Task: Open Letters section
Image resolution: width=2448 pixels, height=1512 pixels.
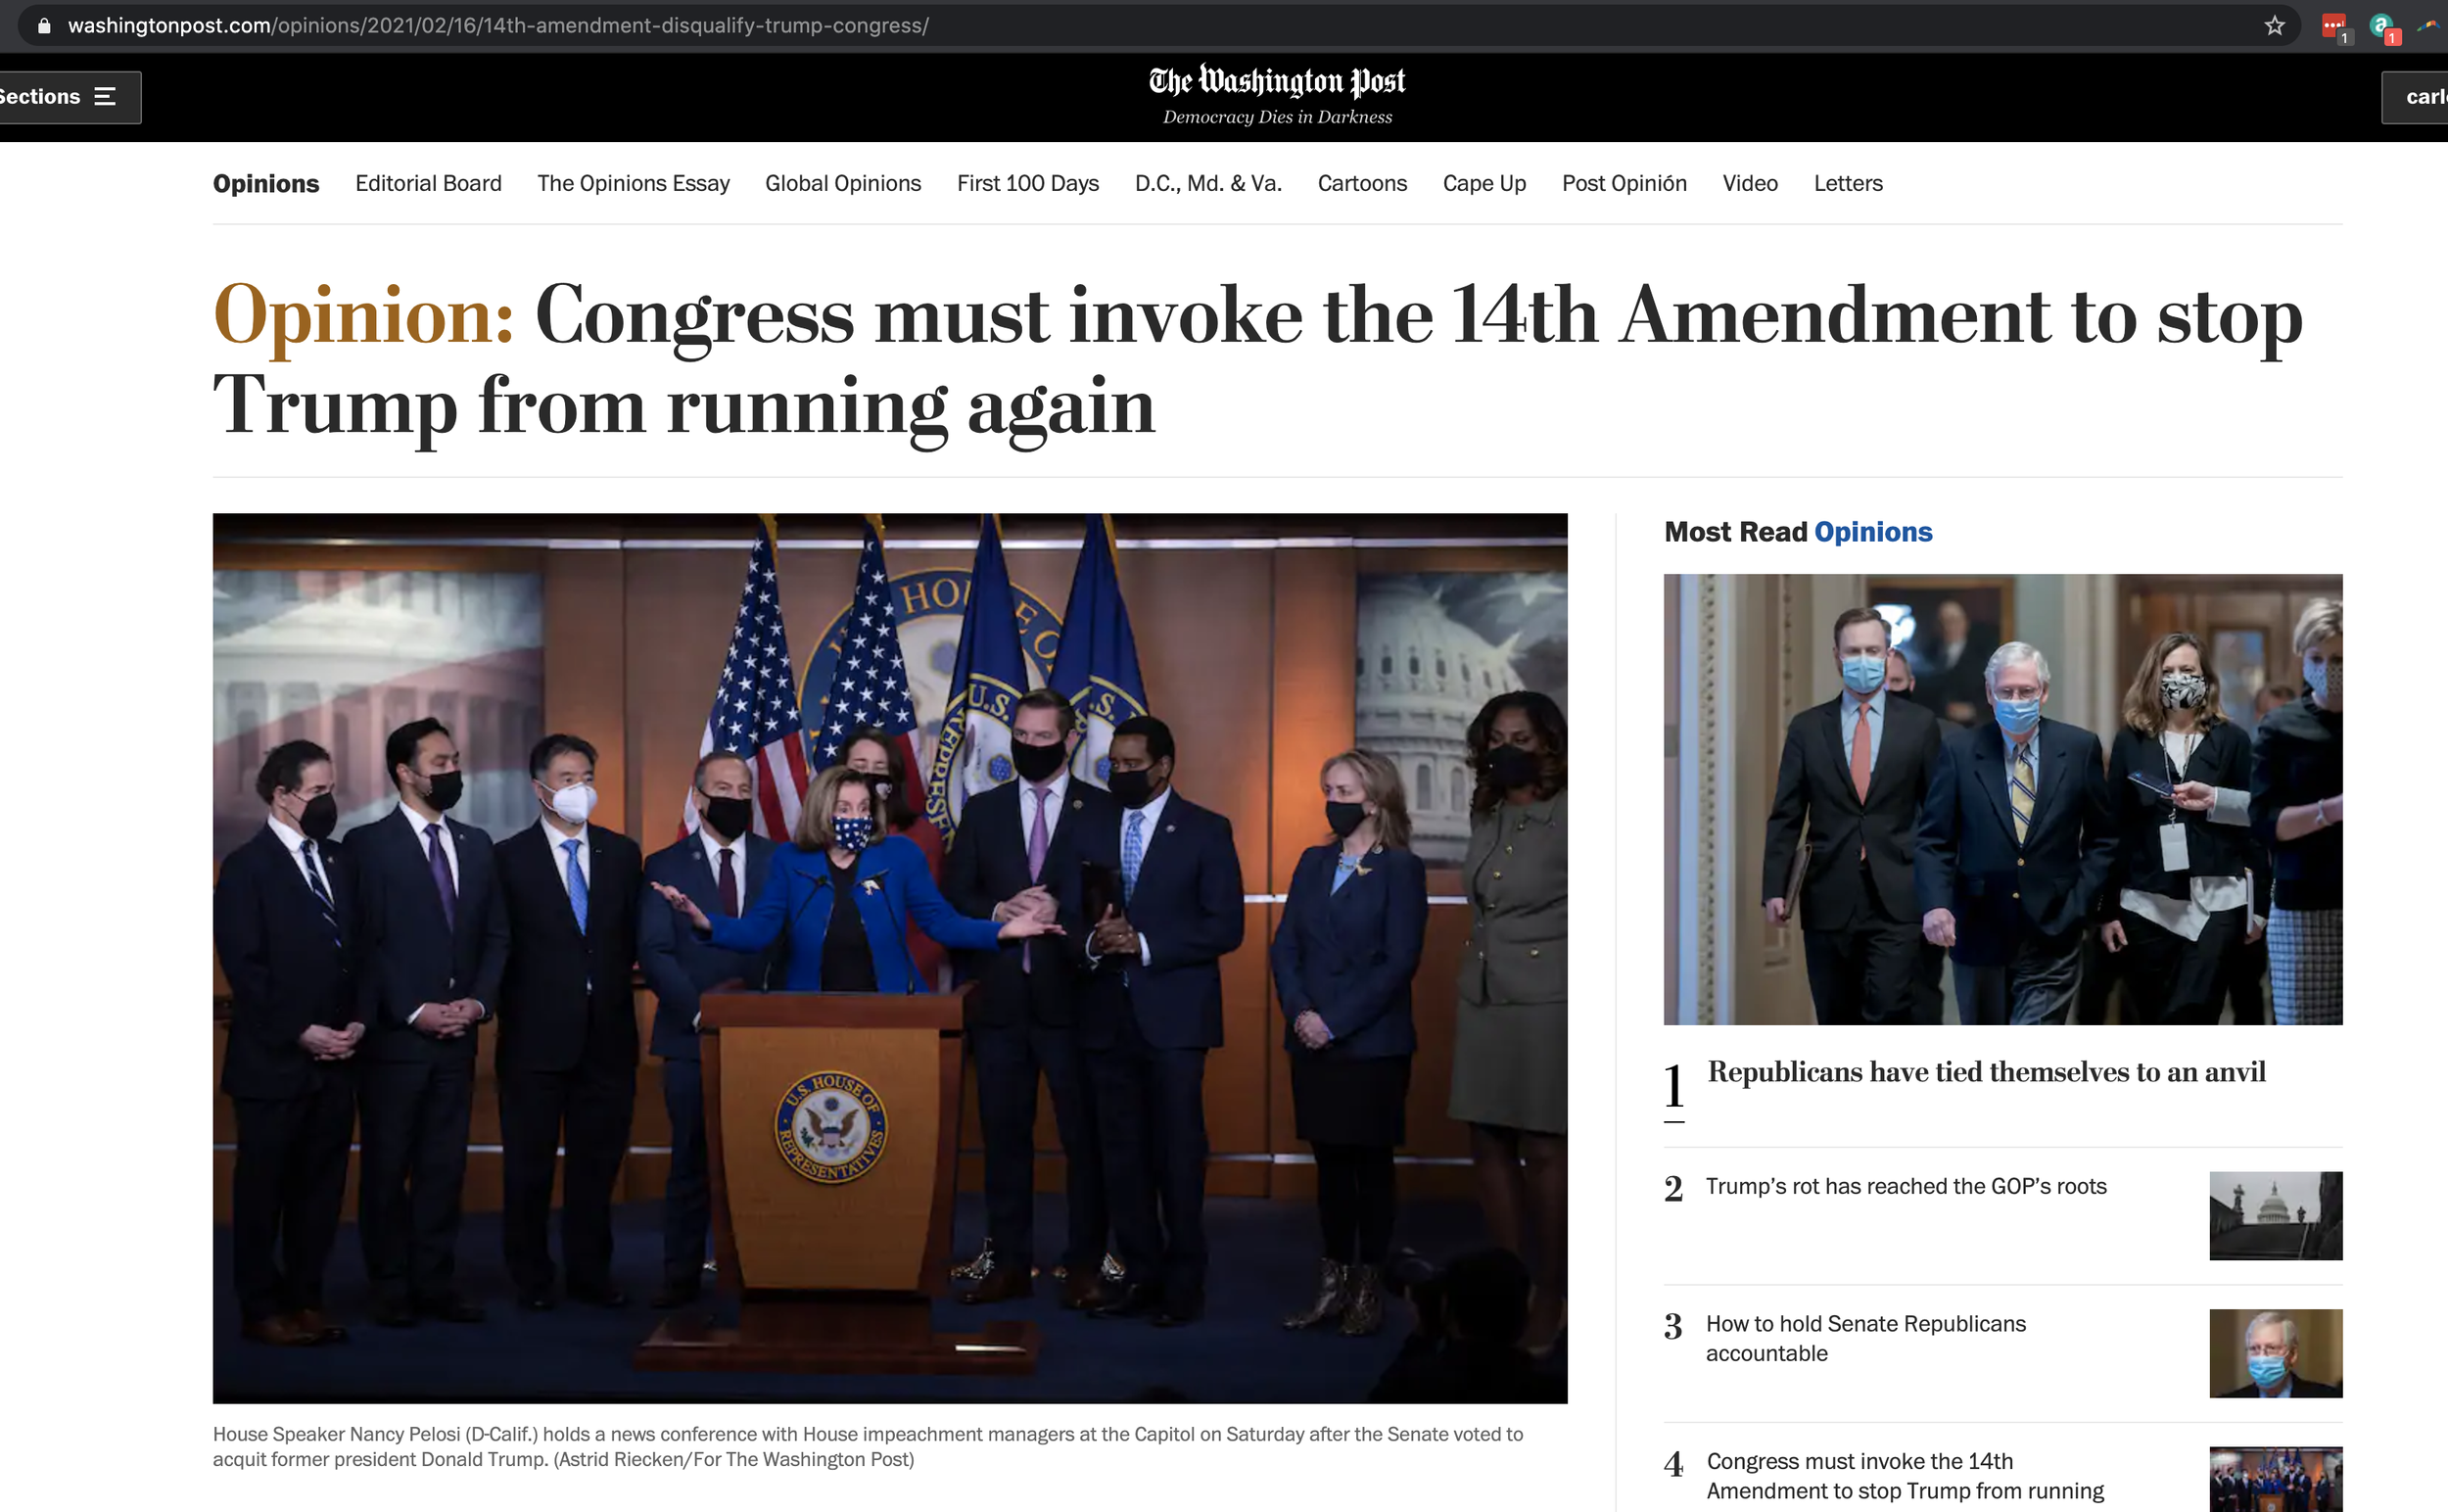Action: [x=1848, y=184]
